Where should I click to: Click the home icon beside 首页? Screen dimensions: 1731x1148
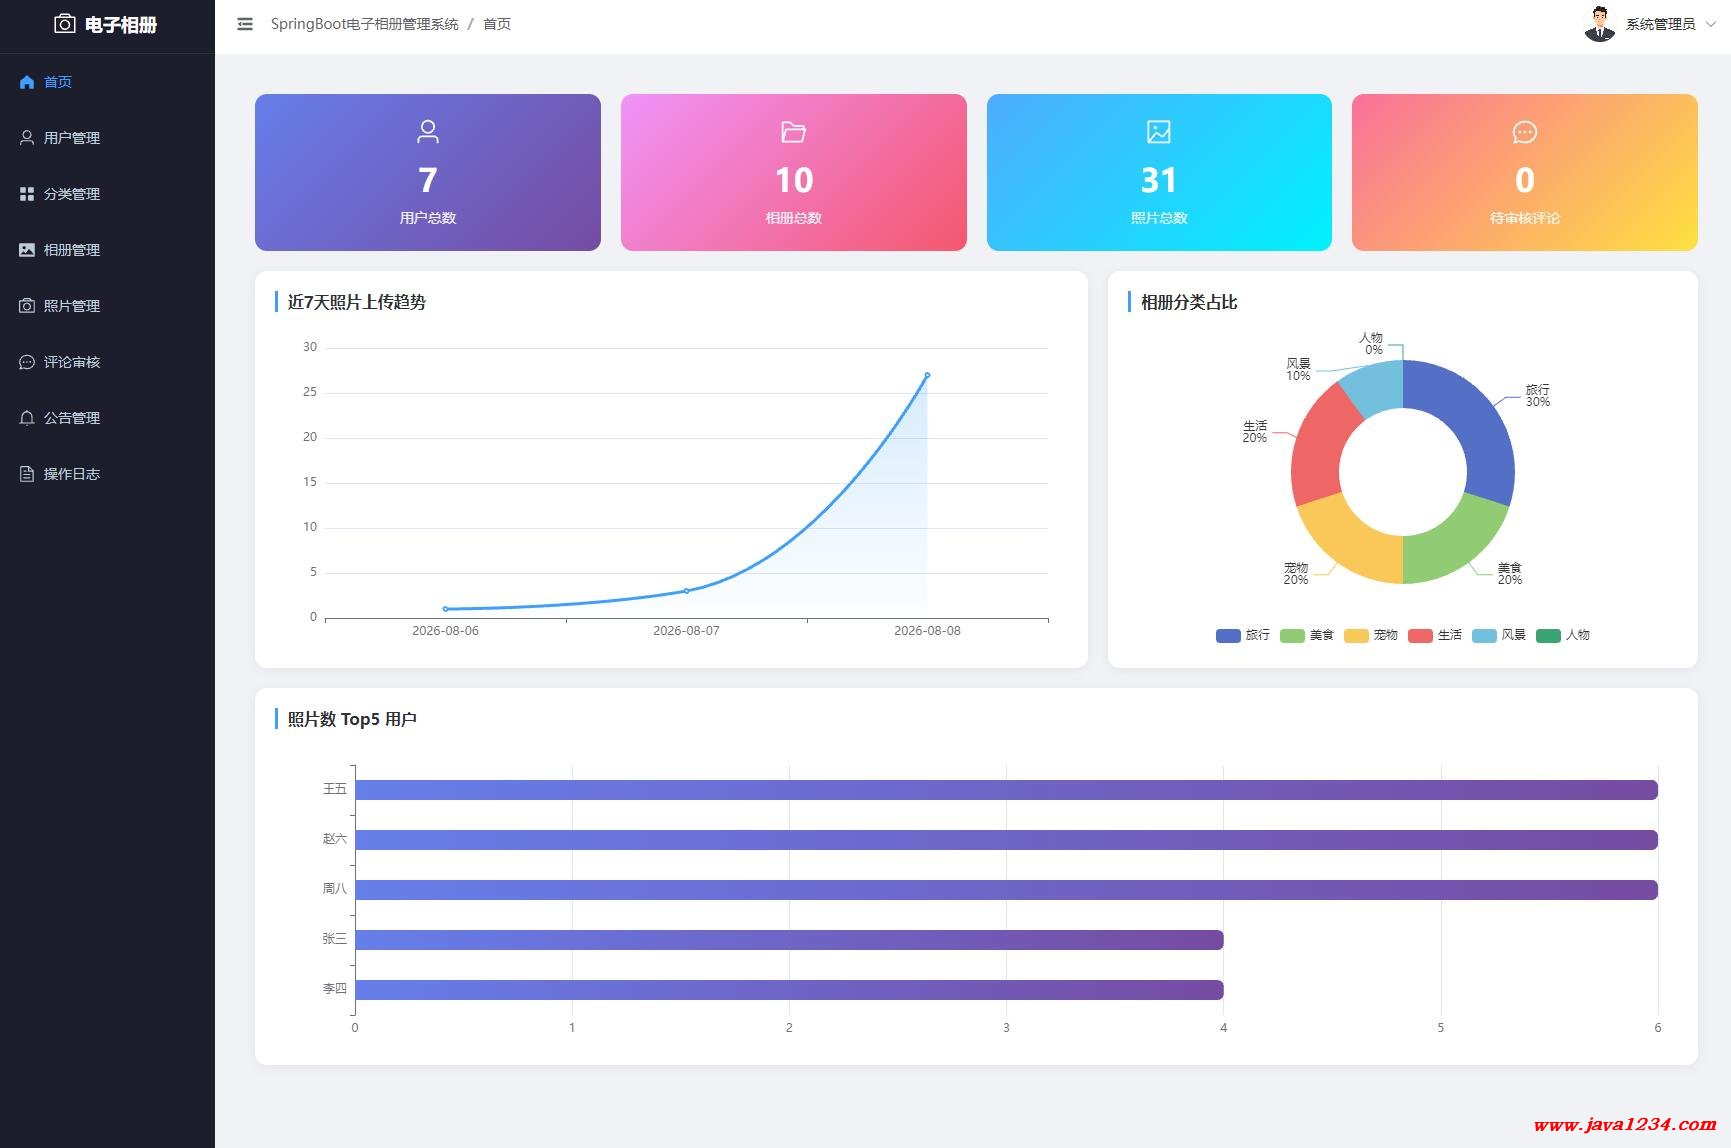(x=27, y=82)
